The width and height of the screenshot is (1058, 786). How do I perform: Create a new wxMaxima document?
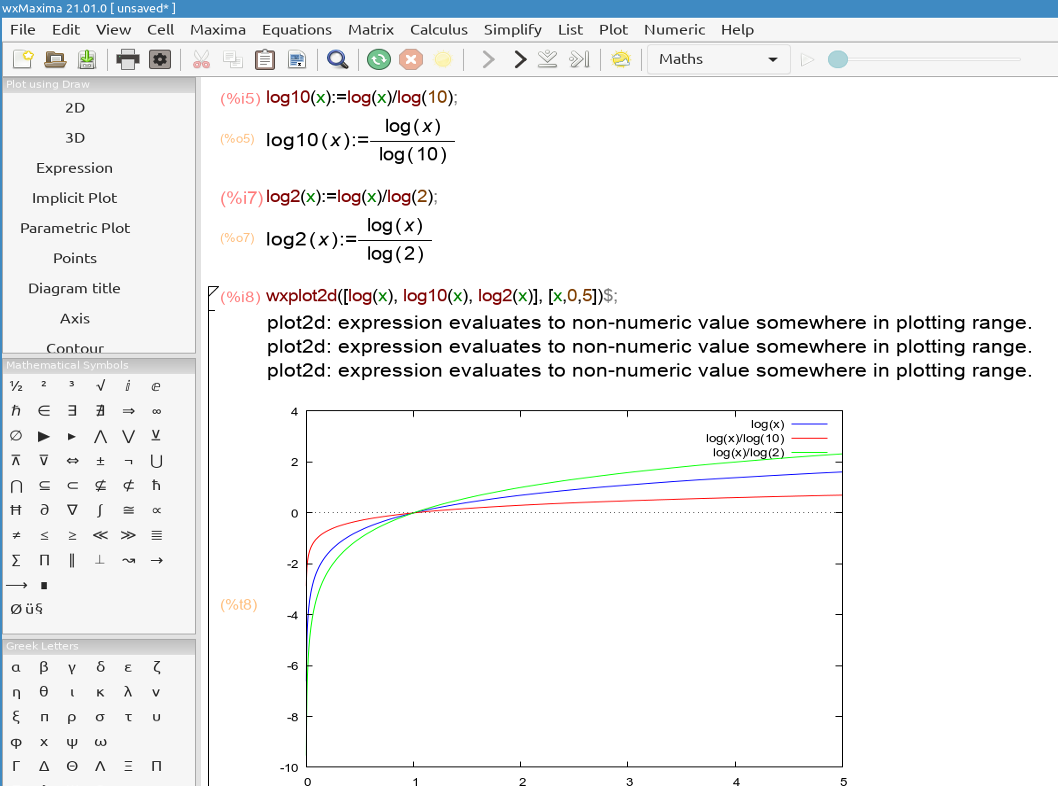21,59
